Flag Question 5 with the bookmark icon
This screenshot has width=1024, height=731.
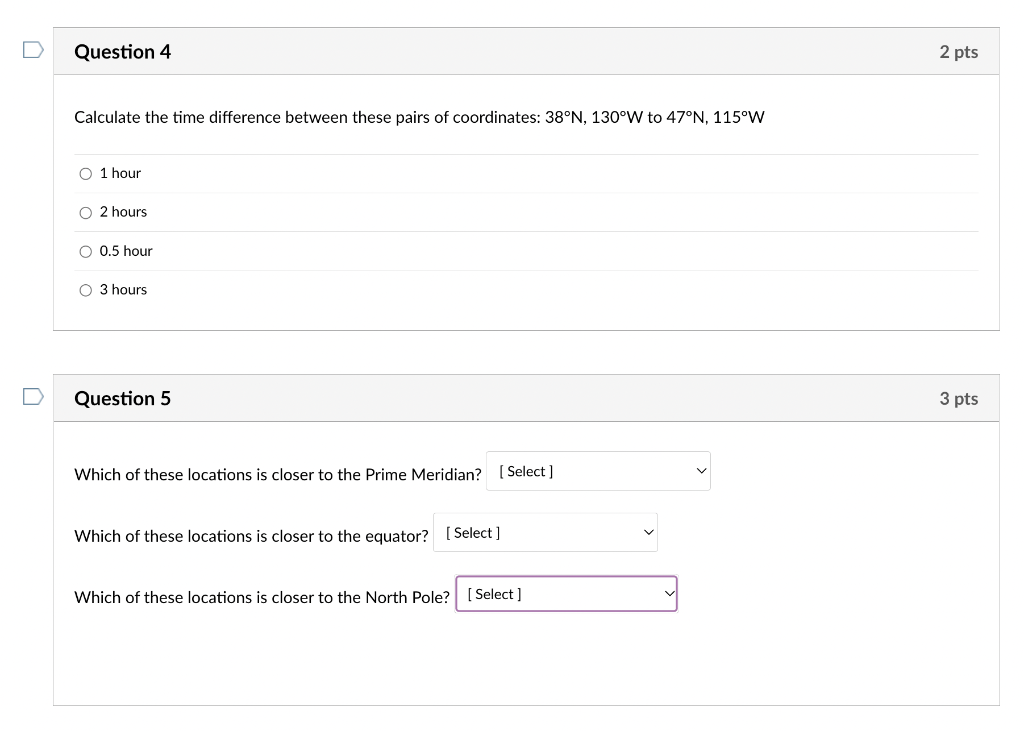point(33,397)
